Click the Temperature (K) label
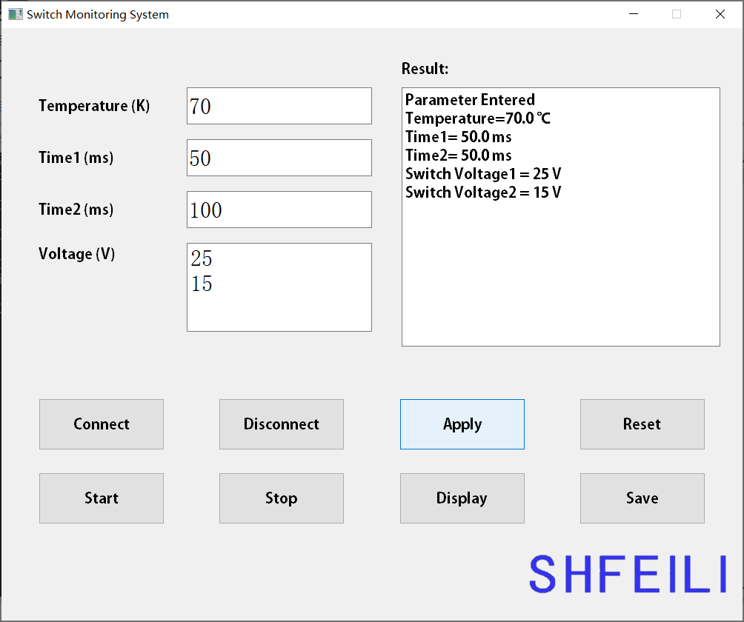744x622 pixels. pos(94,106)
